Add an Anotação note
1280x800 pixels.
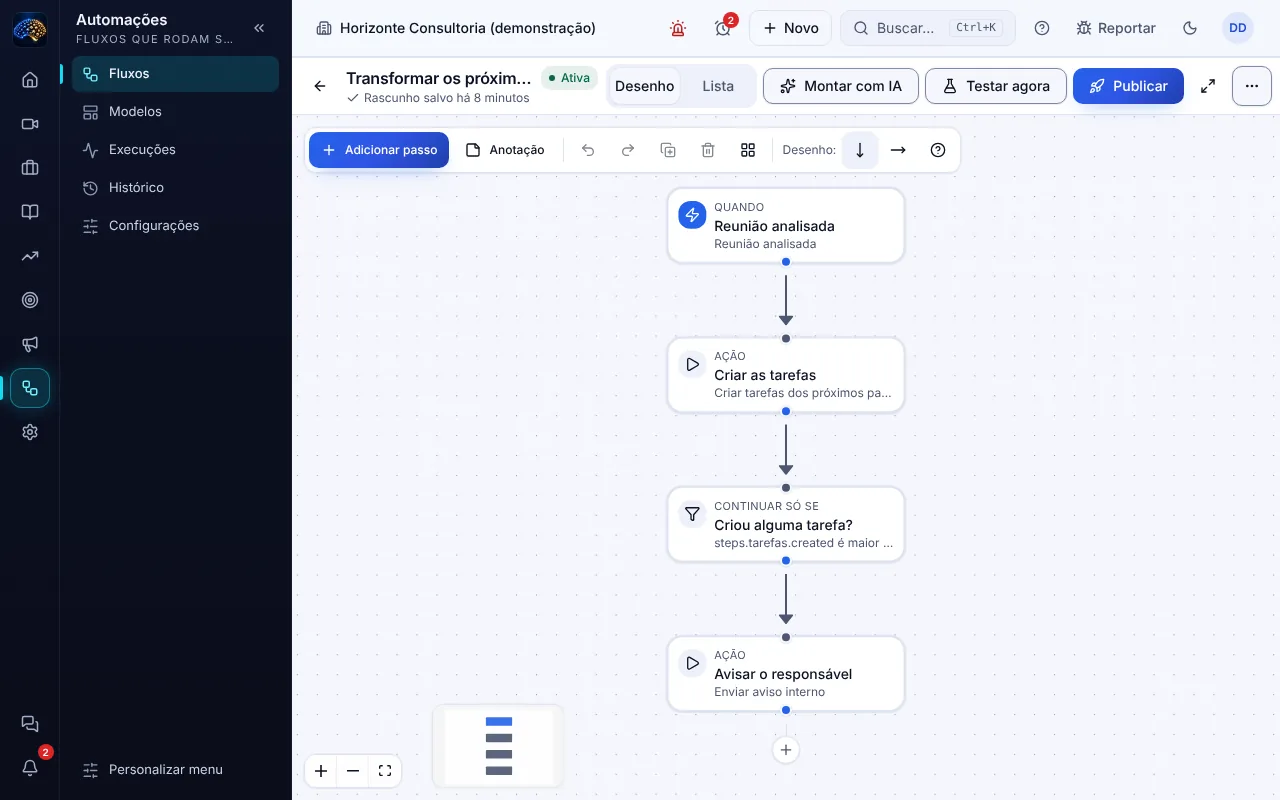click(505, 150)
